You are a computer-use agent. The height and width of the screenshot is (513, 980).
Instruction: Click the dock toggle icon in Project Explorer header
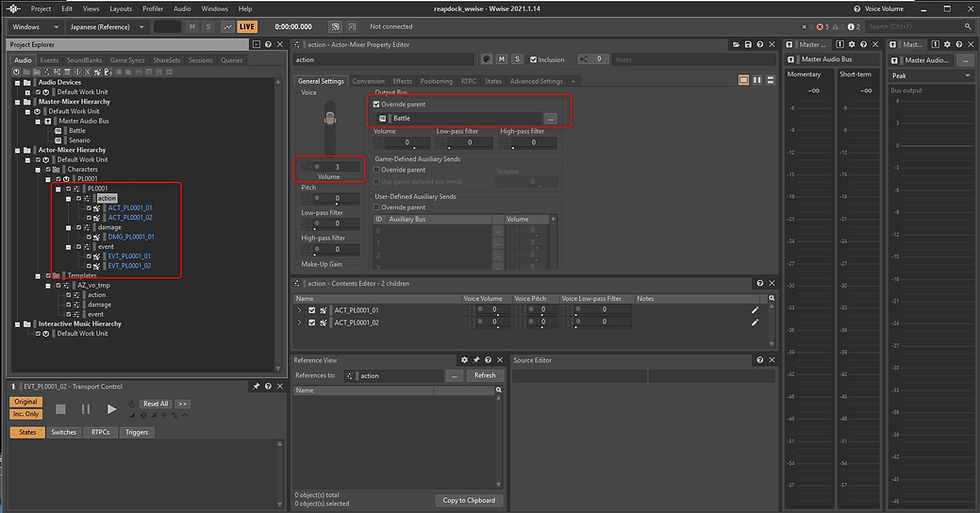tap(256, 45)
